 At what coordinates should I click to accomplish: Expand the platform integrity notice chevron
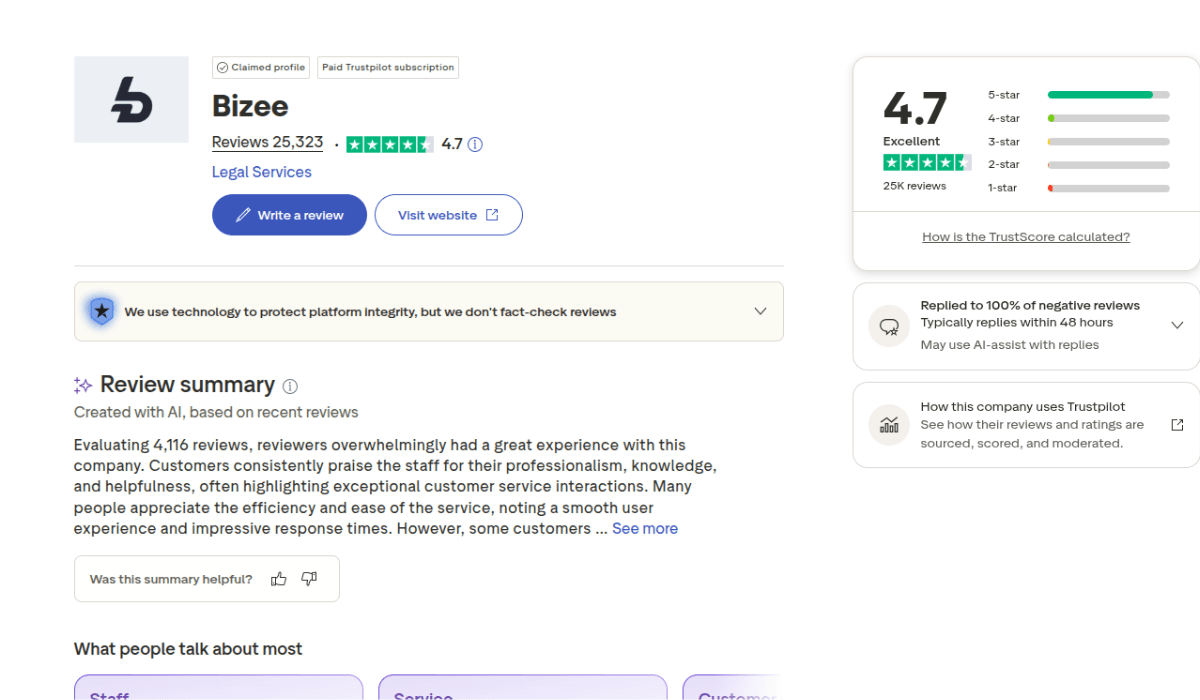coord(760,311)
